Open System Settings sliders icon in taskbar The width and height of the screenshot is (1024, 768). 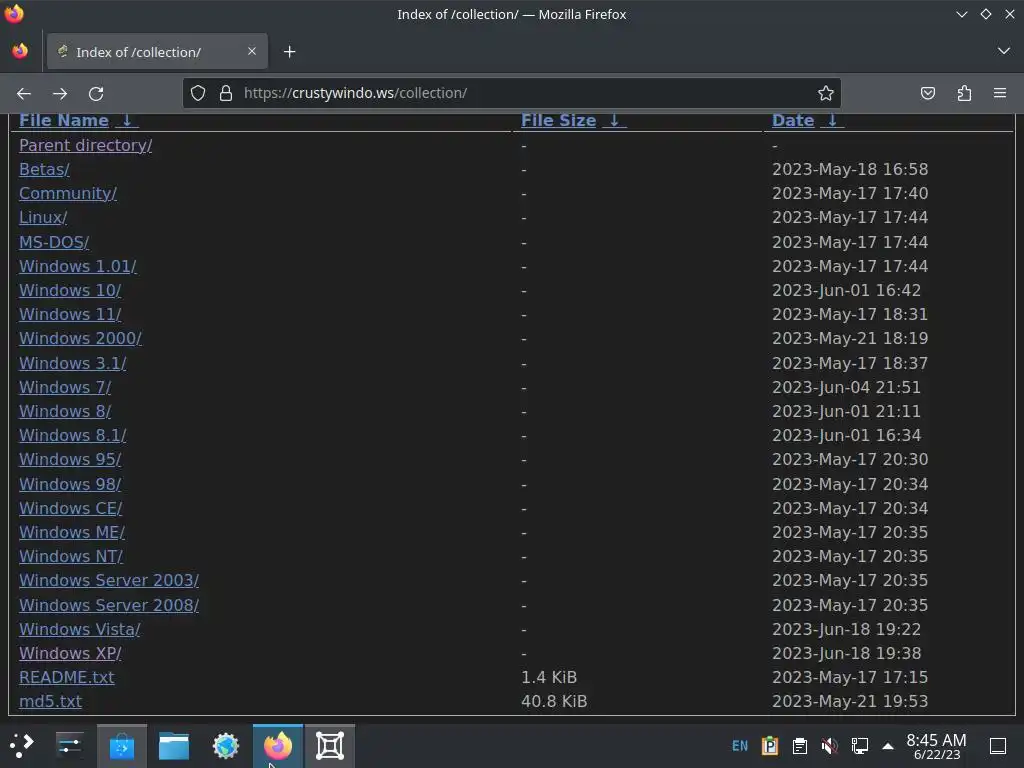click(x=69, y=746)
